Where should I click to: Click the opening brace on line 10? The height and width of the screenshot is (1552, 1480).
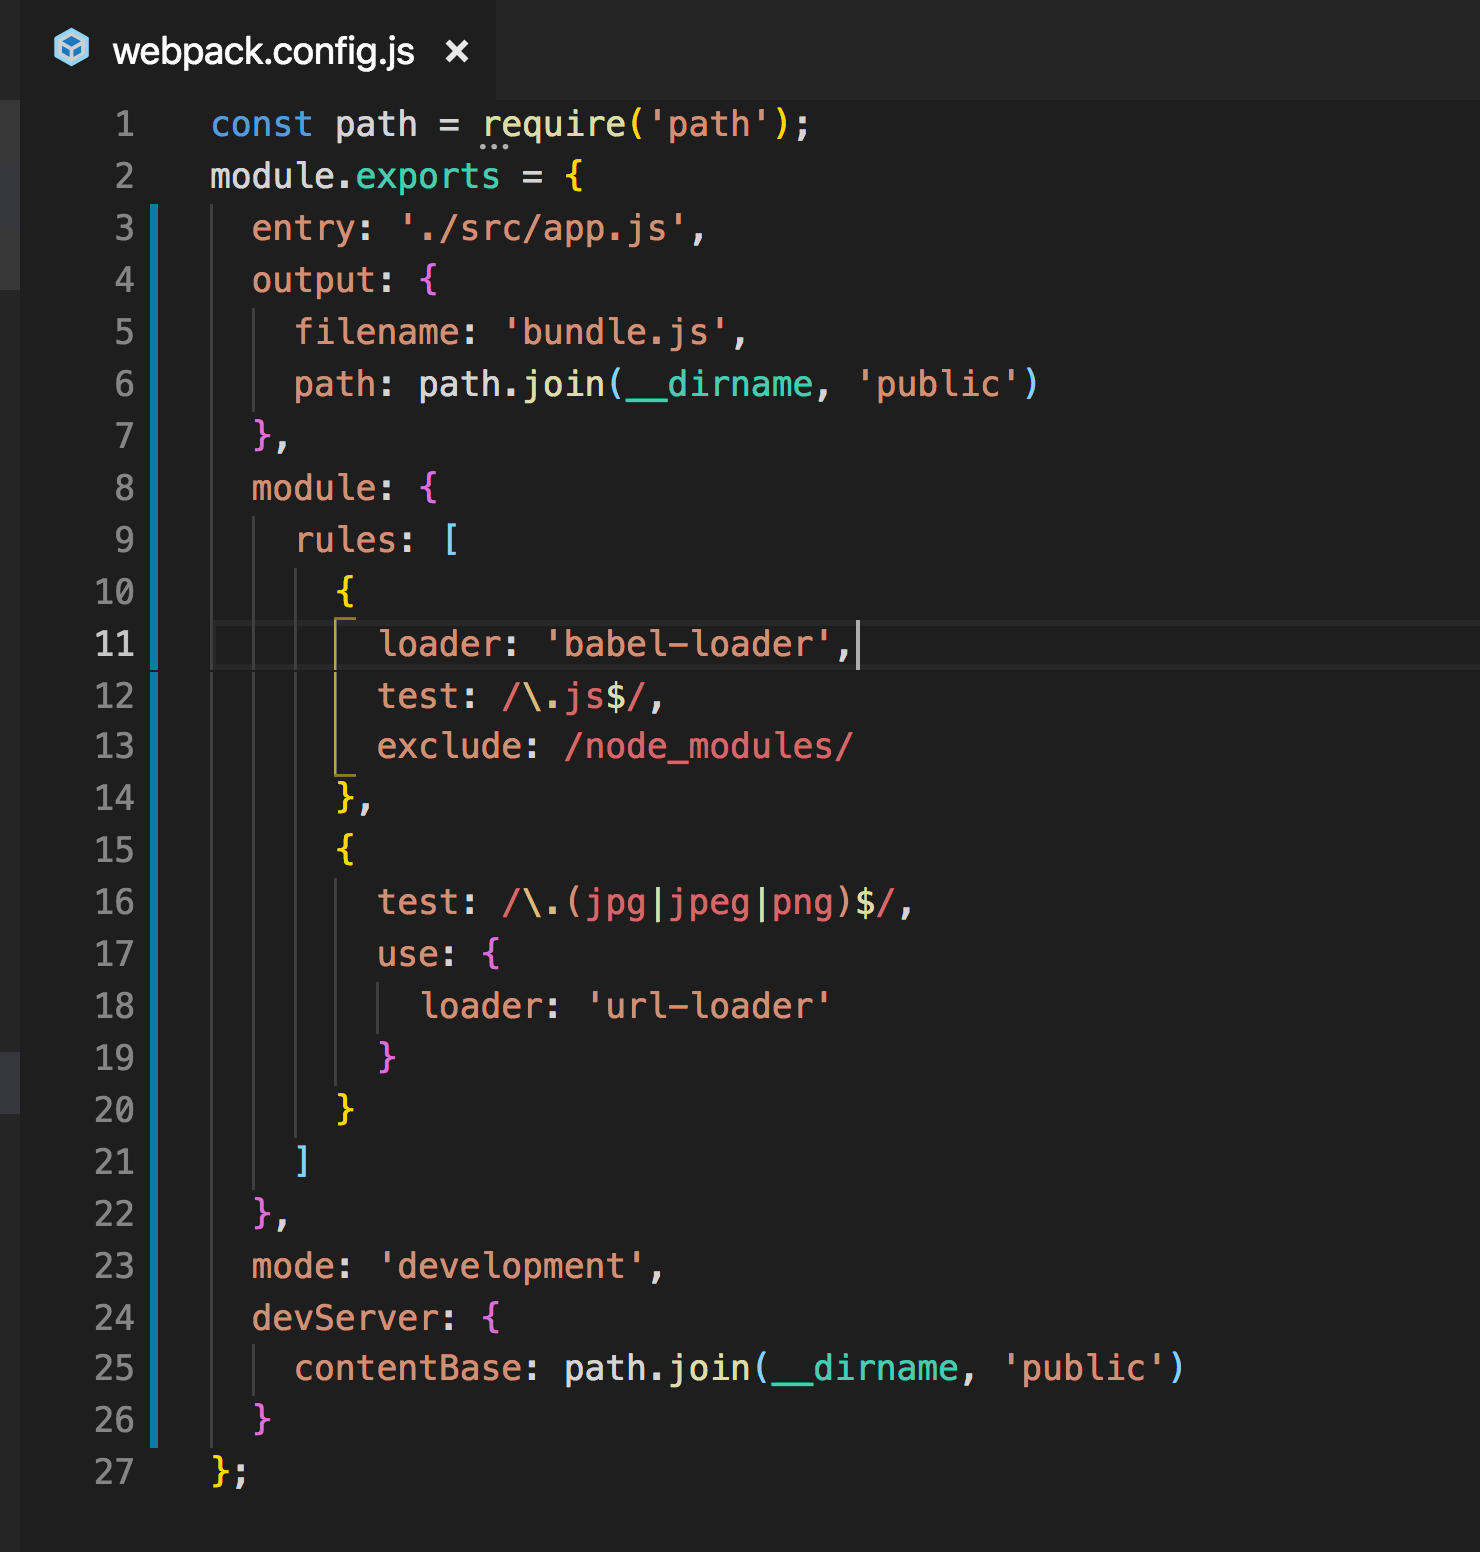pos(345,592)
